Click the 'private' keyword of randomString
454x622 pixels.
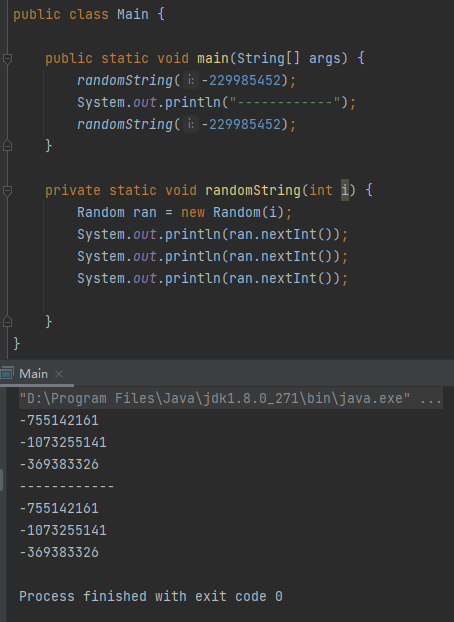[x=73, y=191]
